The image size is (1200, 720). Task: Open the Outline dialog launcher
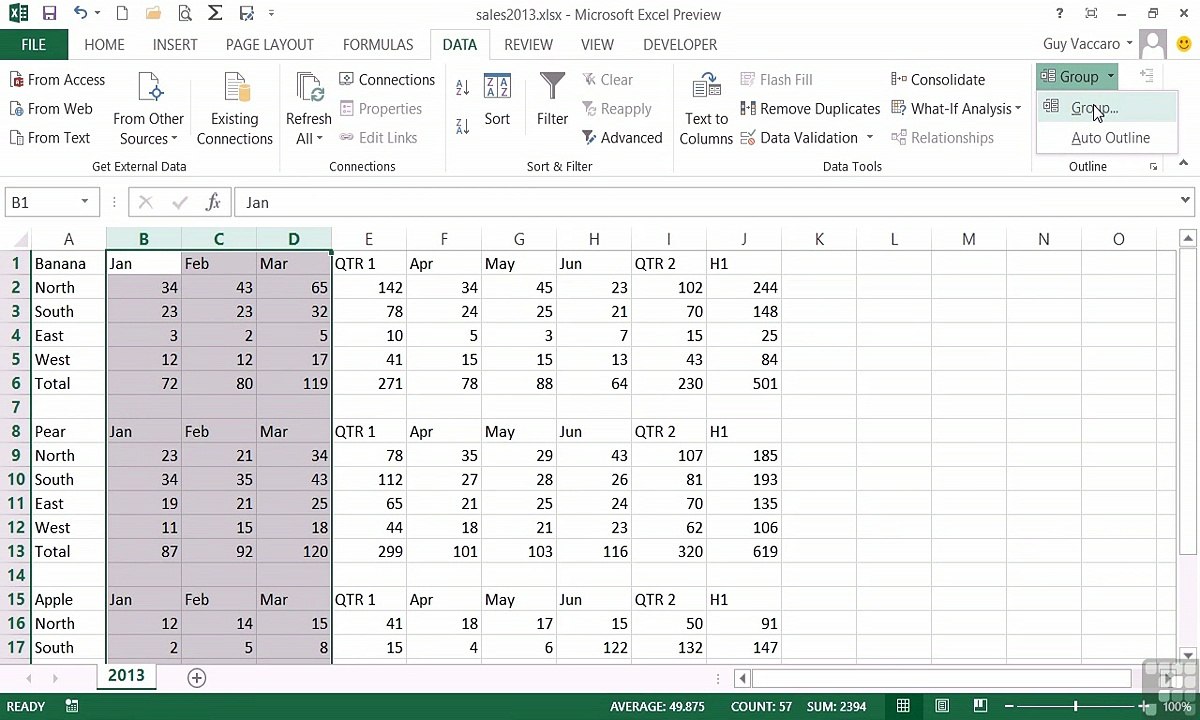[1153, 167]
